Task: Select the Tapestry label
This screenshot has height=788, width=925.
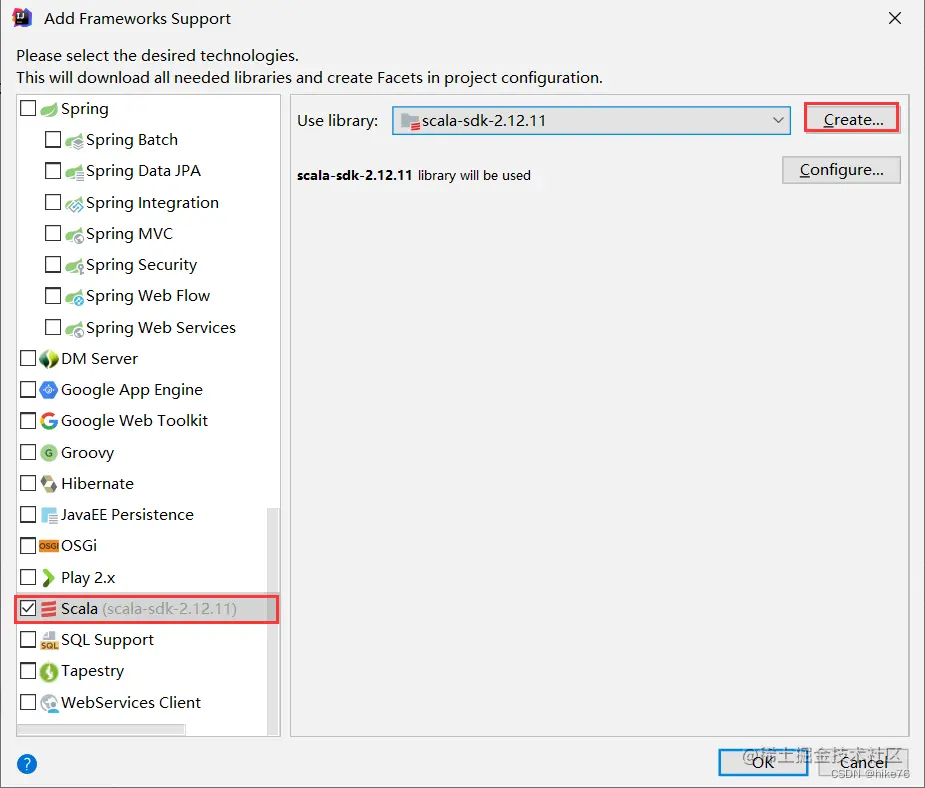Action: click(93, 671)
